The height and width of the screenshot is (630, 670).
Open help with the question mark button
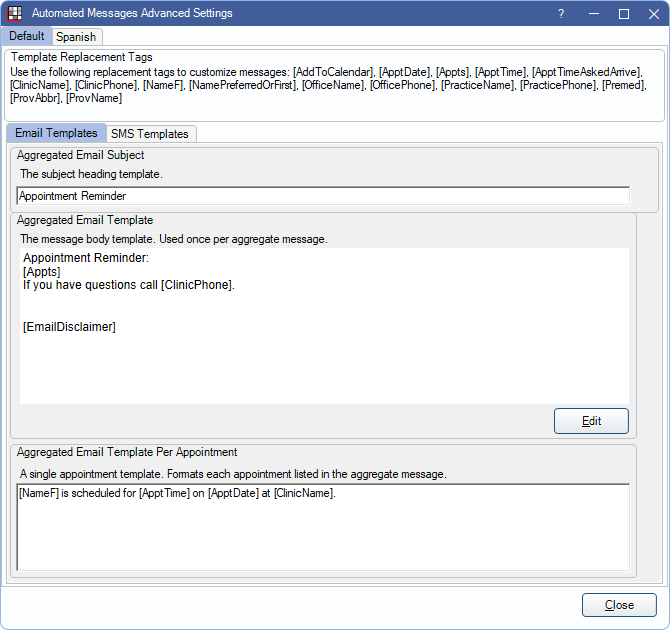(x=561, y=13)
